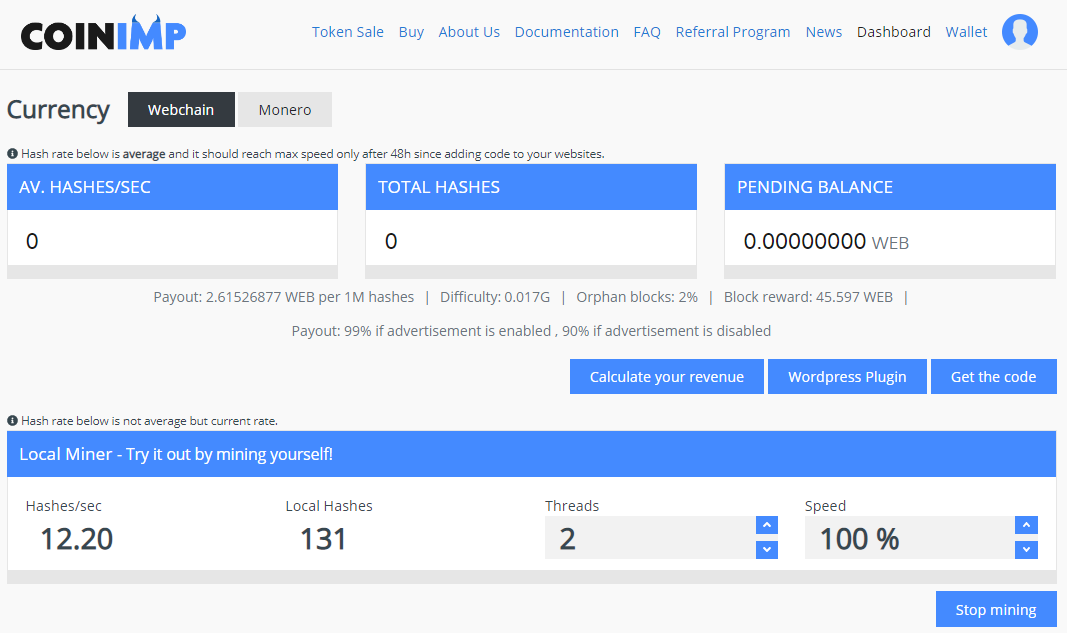
Task: Click the Currency heading
Action: point(58,110)
